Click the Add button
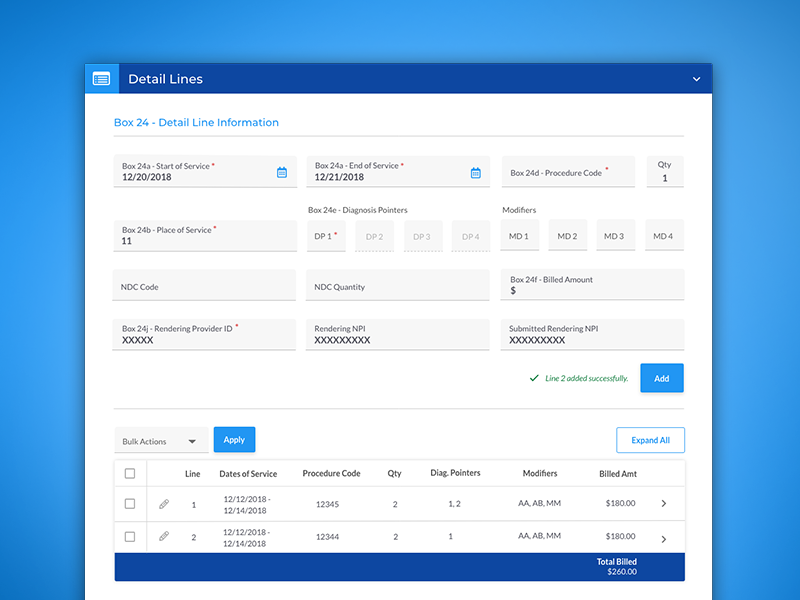This screenshot has width=800, height=600. (x=661, y=378)
